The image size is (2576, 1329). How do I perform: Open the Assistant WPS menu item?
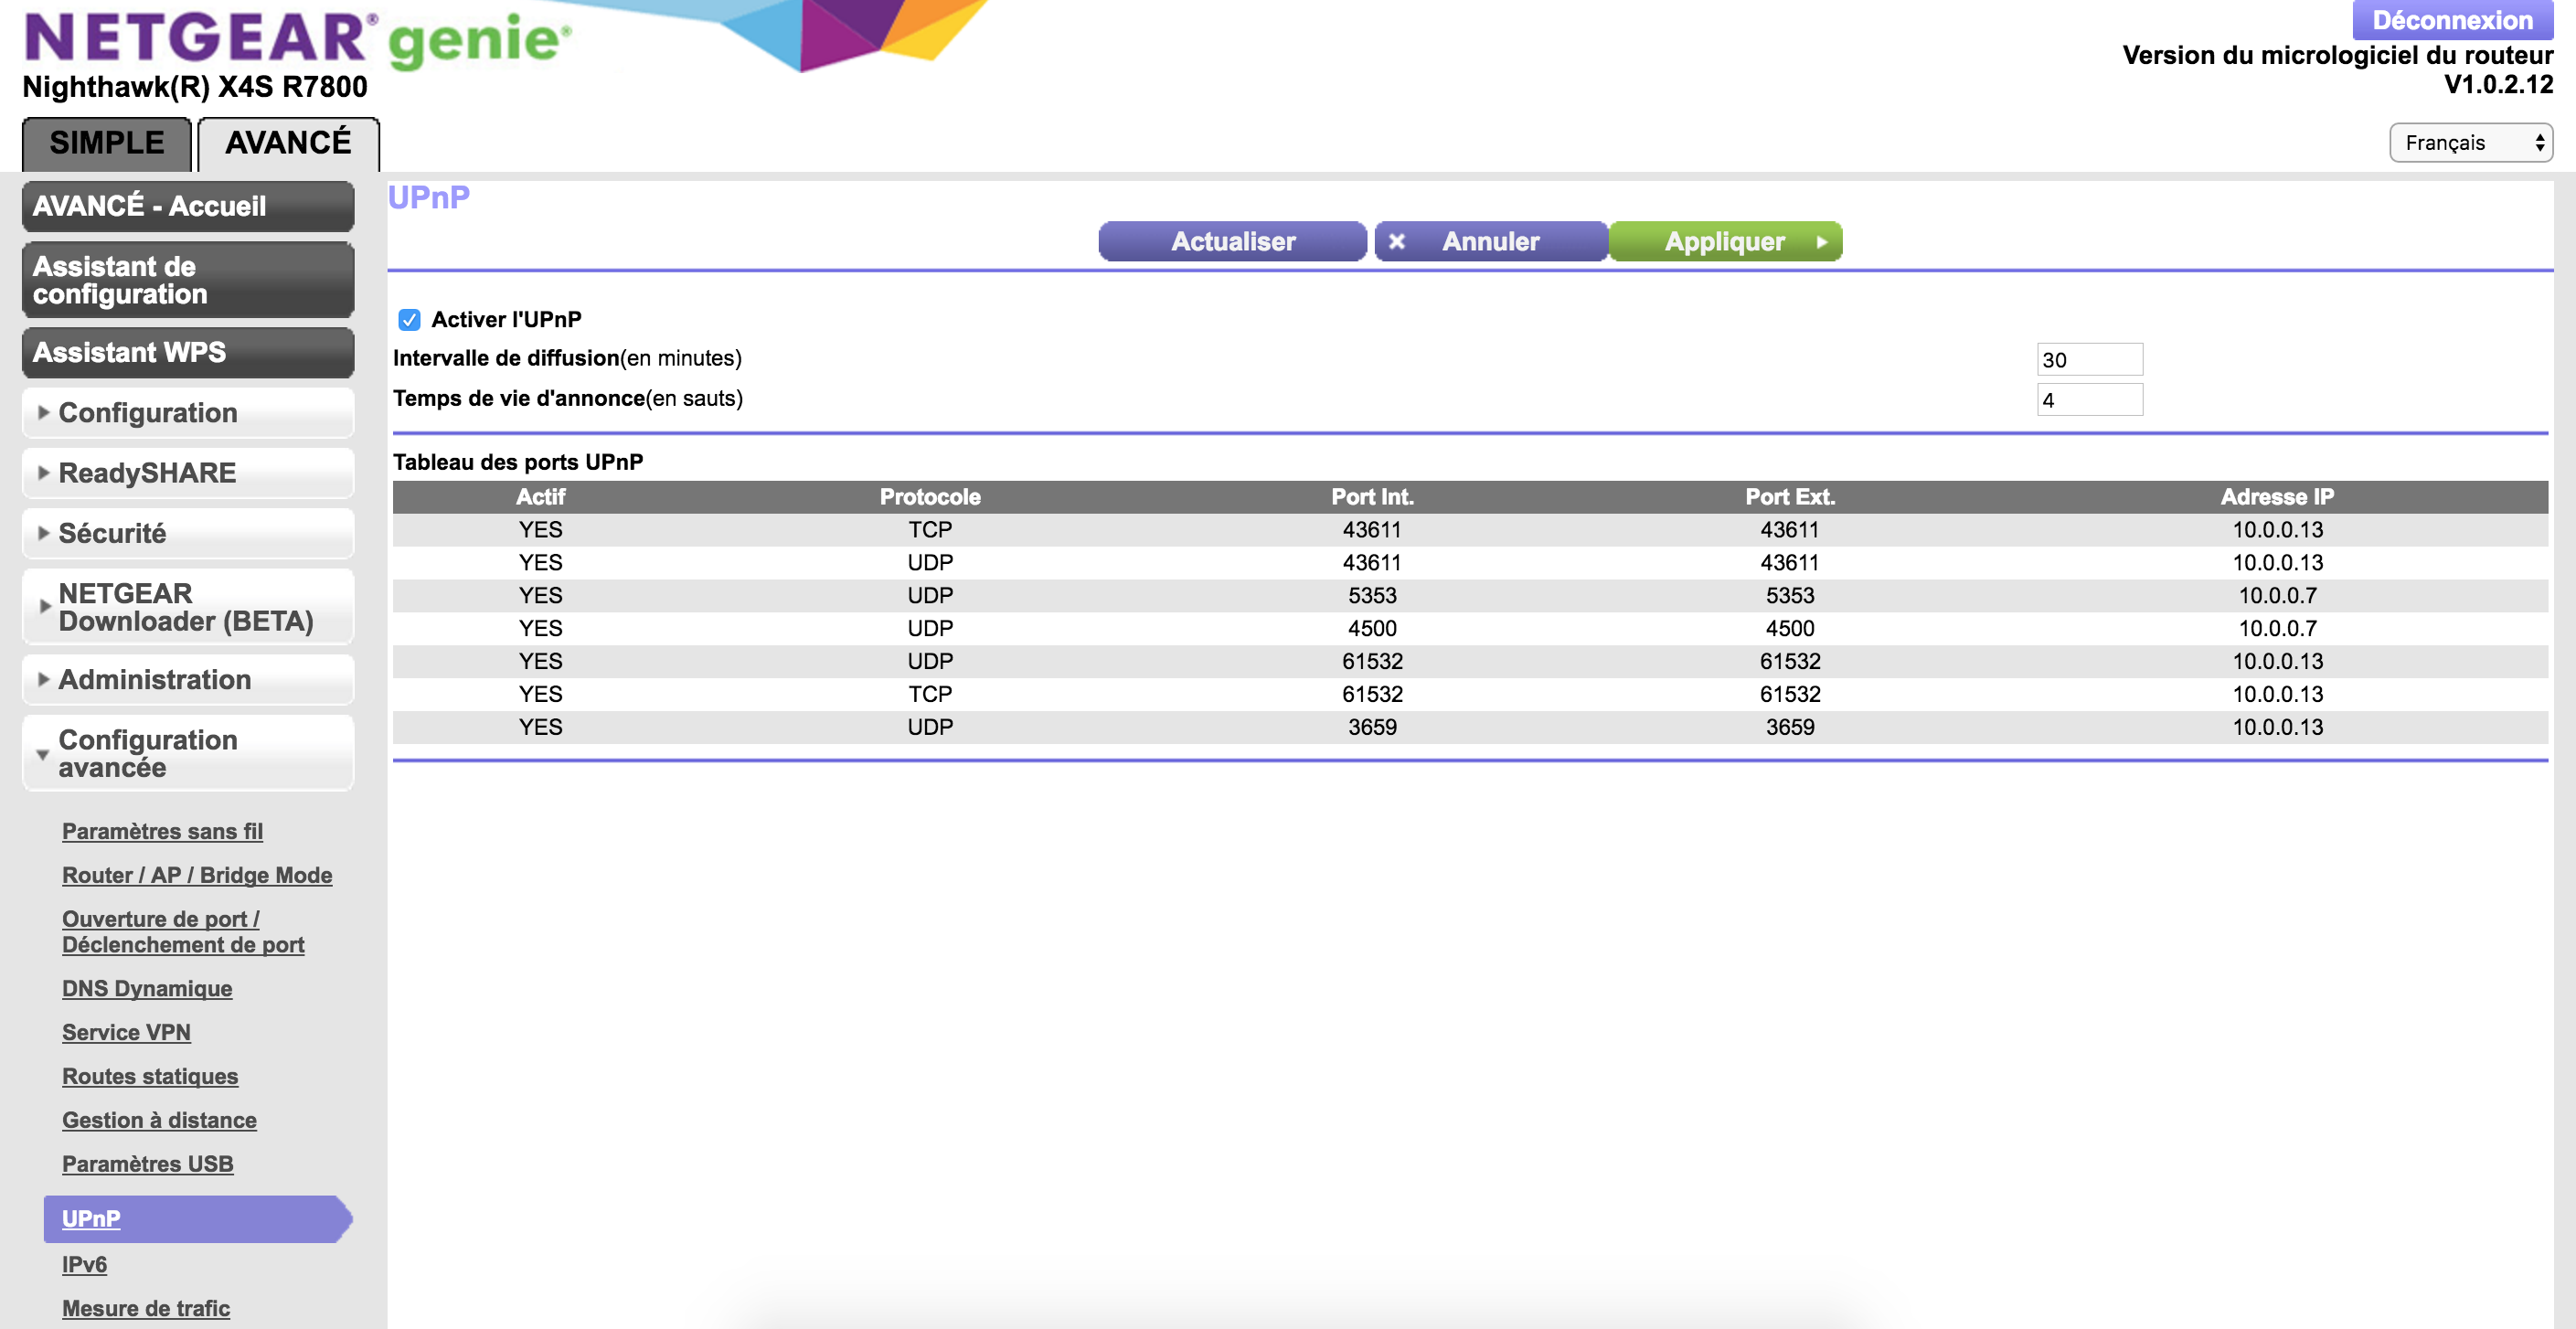click(188, 352)
